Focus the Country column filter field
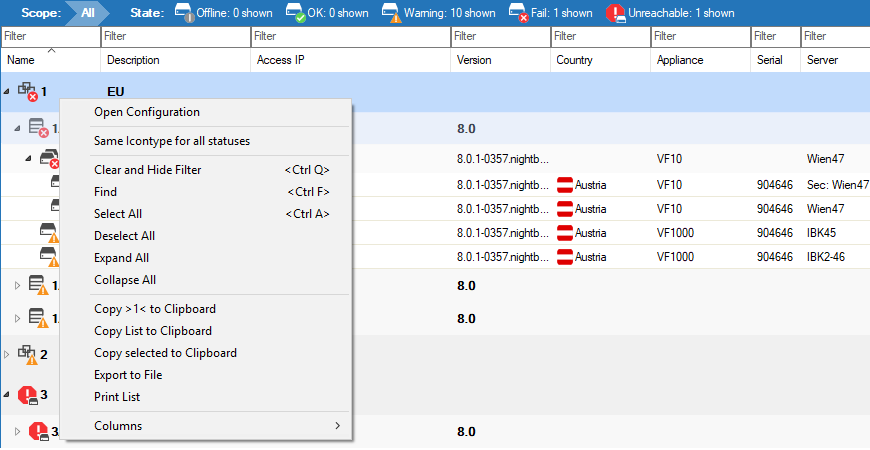 (601, 37)
